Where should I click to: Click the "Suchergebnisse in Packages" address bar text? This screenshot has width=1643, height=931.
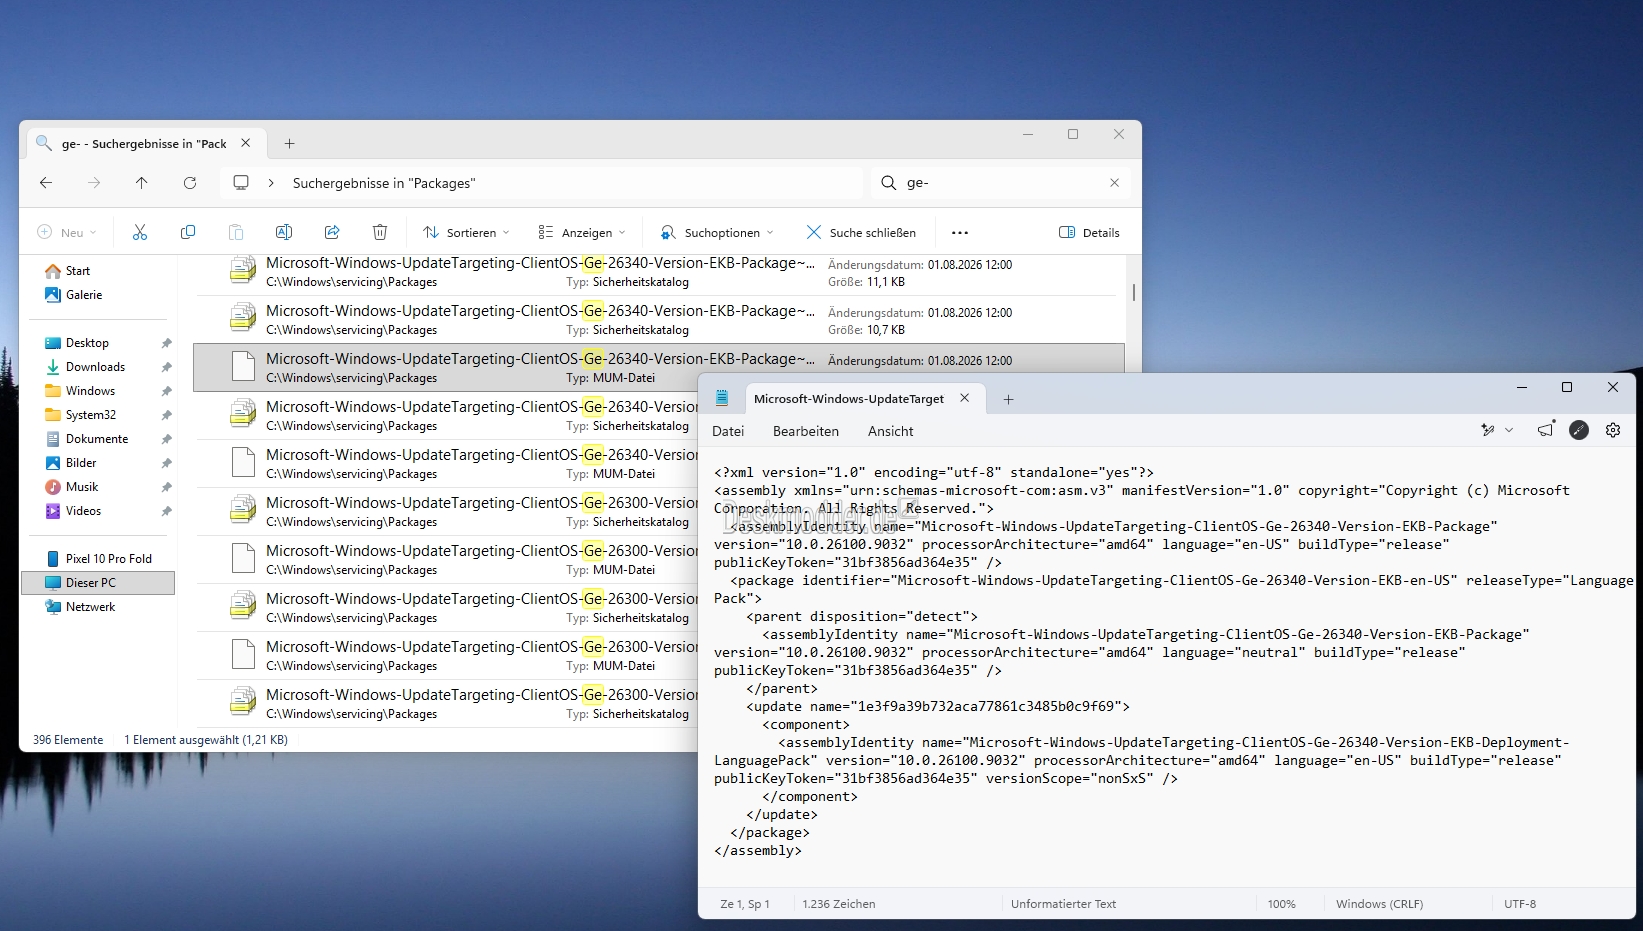[x=384, y=183]
